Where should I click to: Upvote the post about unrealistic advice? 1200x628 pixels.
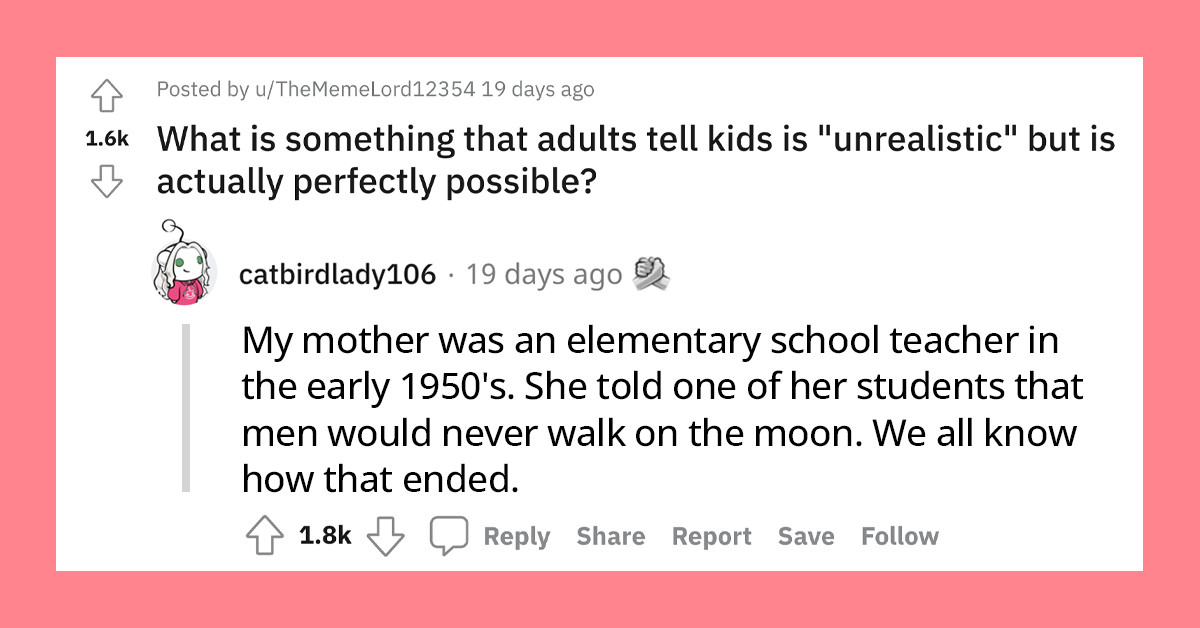tap(107, 96)
